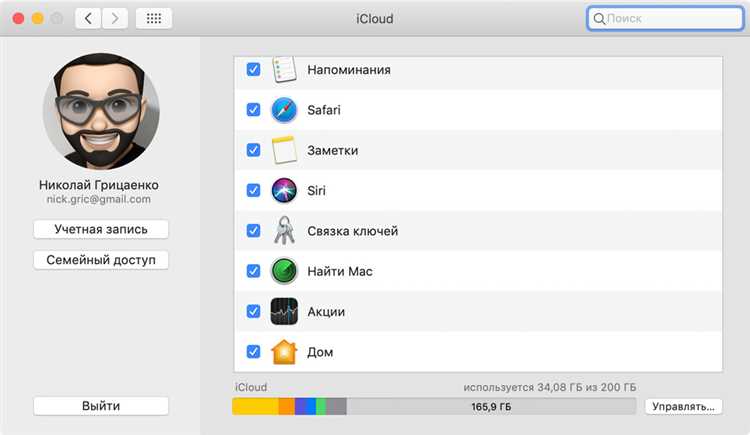Click the free space 165,9 ГБ bar

pyautogui.click(x=491, y=406)
